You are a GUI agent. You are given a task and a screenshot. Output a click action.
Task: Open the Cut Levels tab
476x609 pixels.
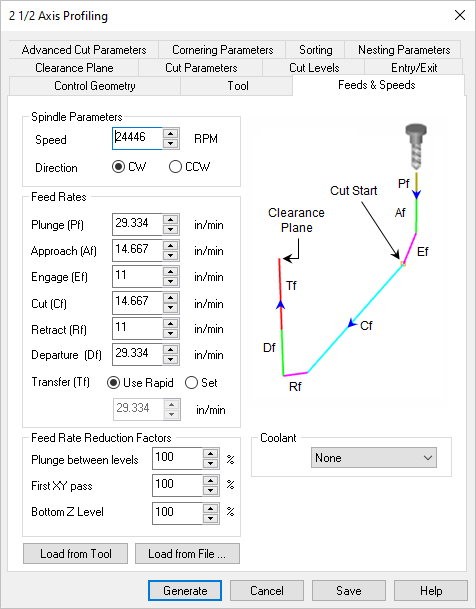click(x=314, y=68)
